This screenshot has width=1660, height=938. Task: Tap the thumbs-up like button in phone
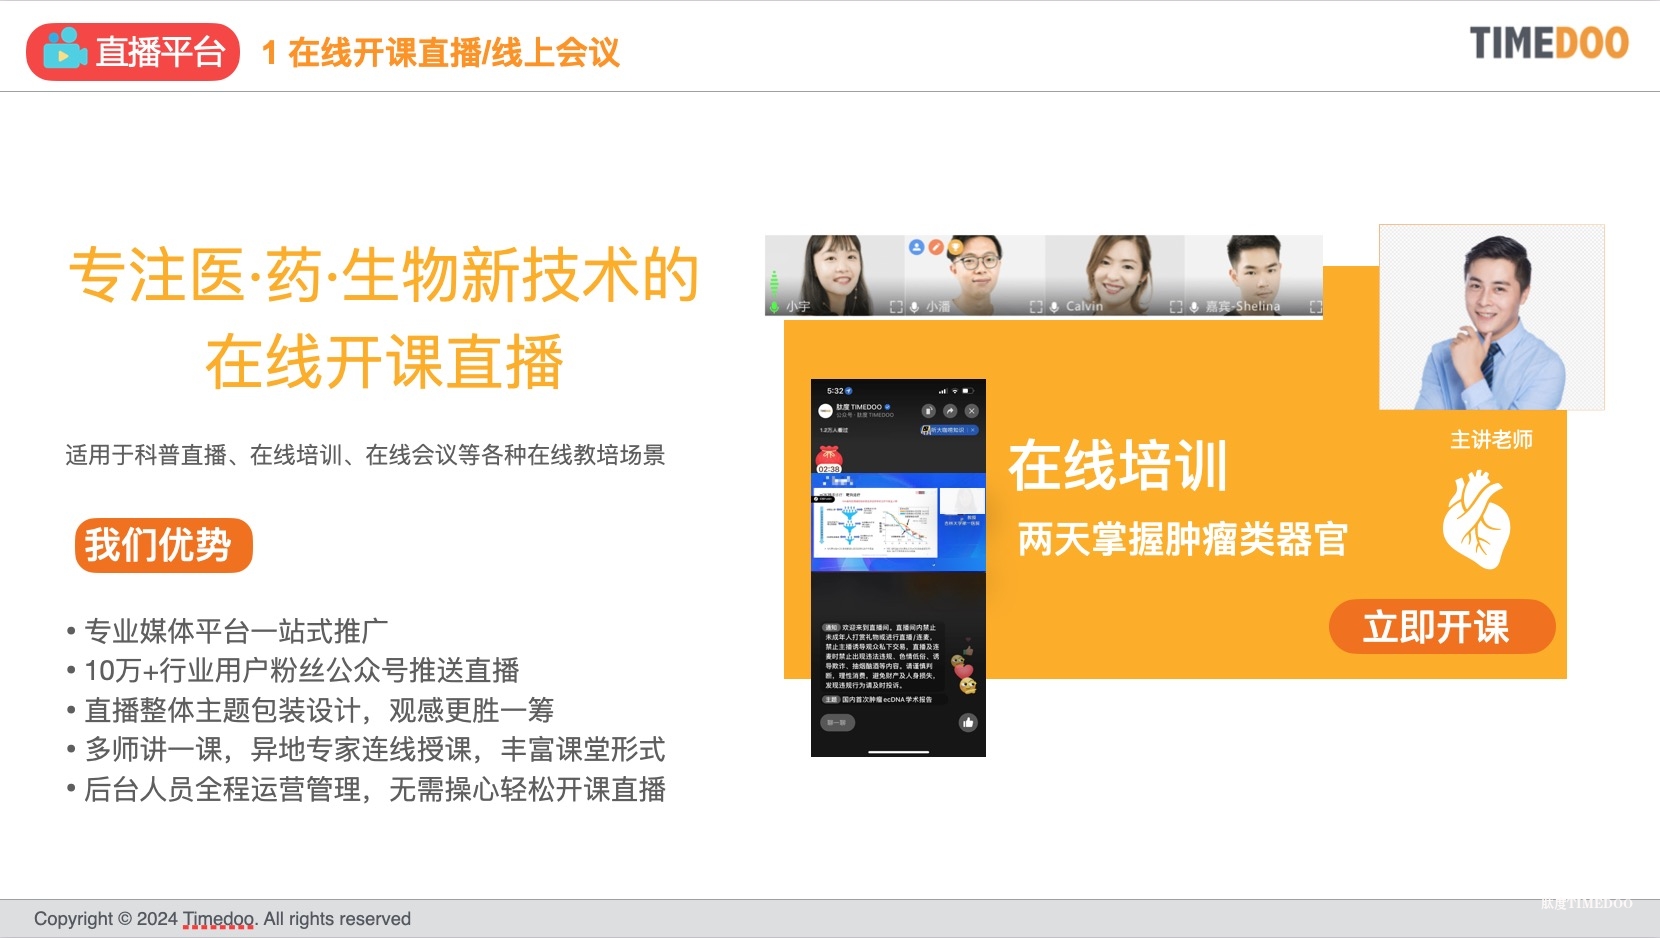(x=968, y=723)
